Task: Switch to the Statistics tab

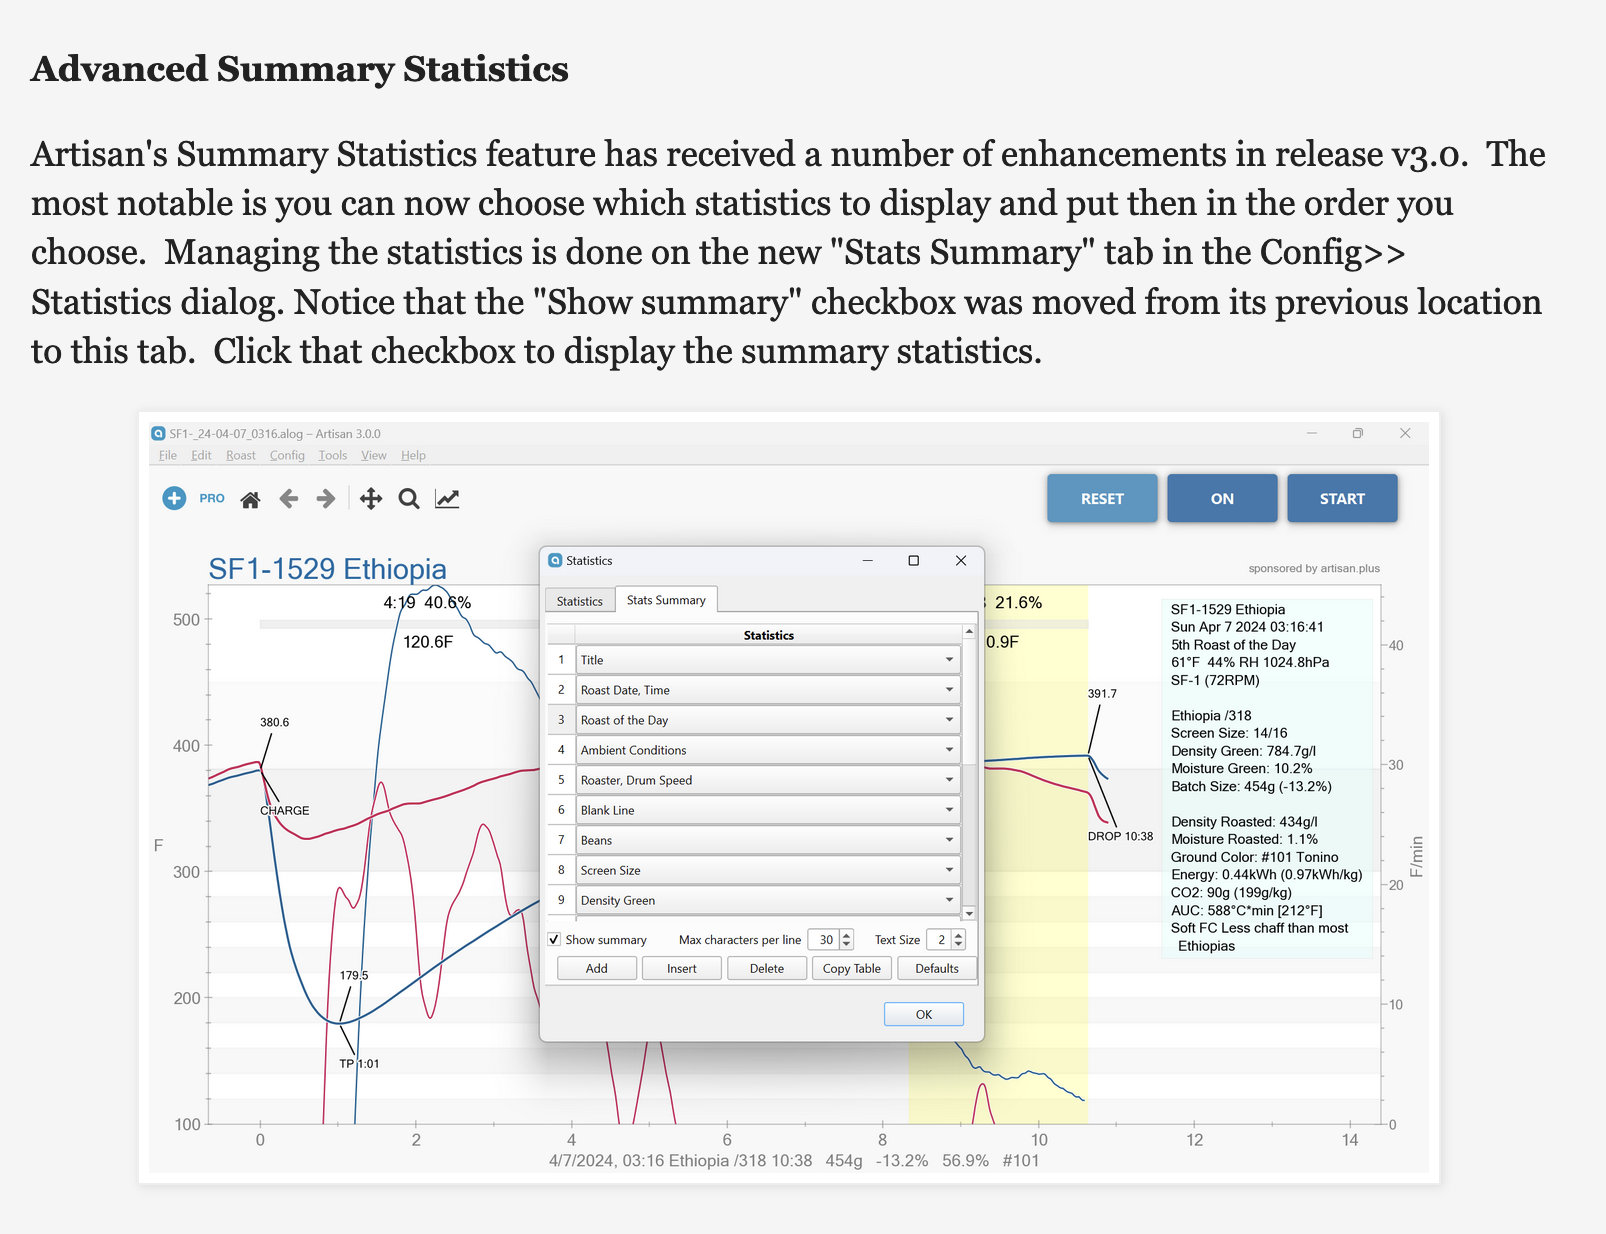Action: pyautogui.click(x=579, y=601)
